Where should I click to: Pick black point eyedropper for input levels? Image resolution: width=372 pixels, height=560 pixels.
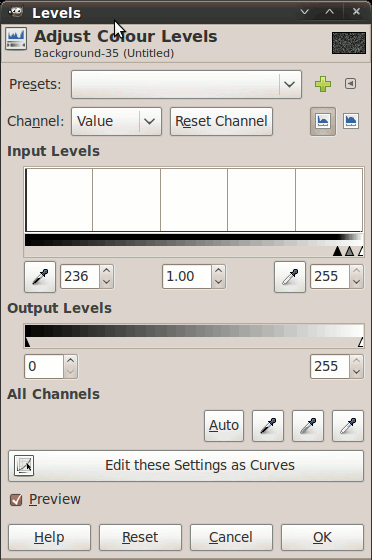(40, 277)
